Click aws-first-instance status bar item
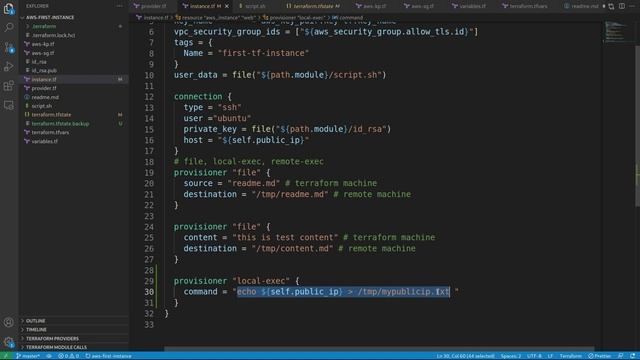The height and width of the screenshot is (360, 640). click(108, 356)
